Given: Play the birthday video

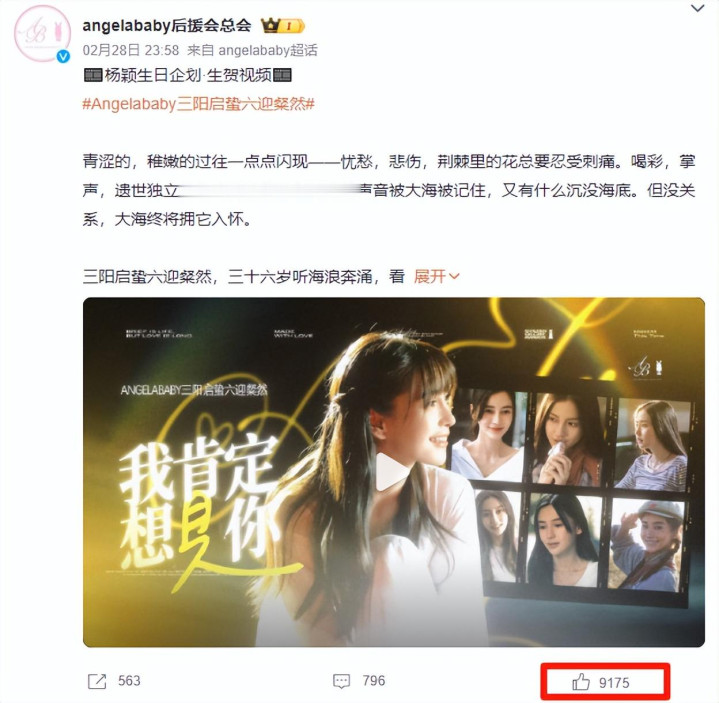Looking at the screenshot, I should pos(393,471).
